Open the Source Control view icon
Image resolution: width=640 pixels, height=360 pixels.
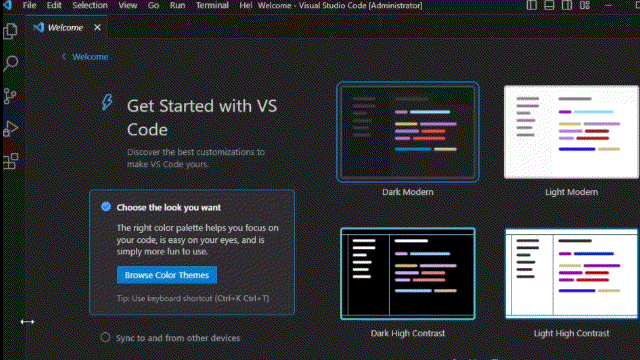10,96
